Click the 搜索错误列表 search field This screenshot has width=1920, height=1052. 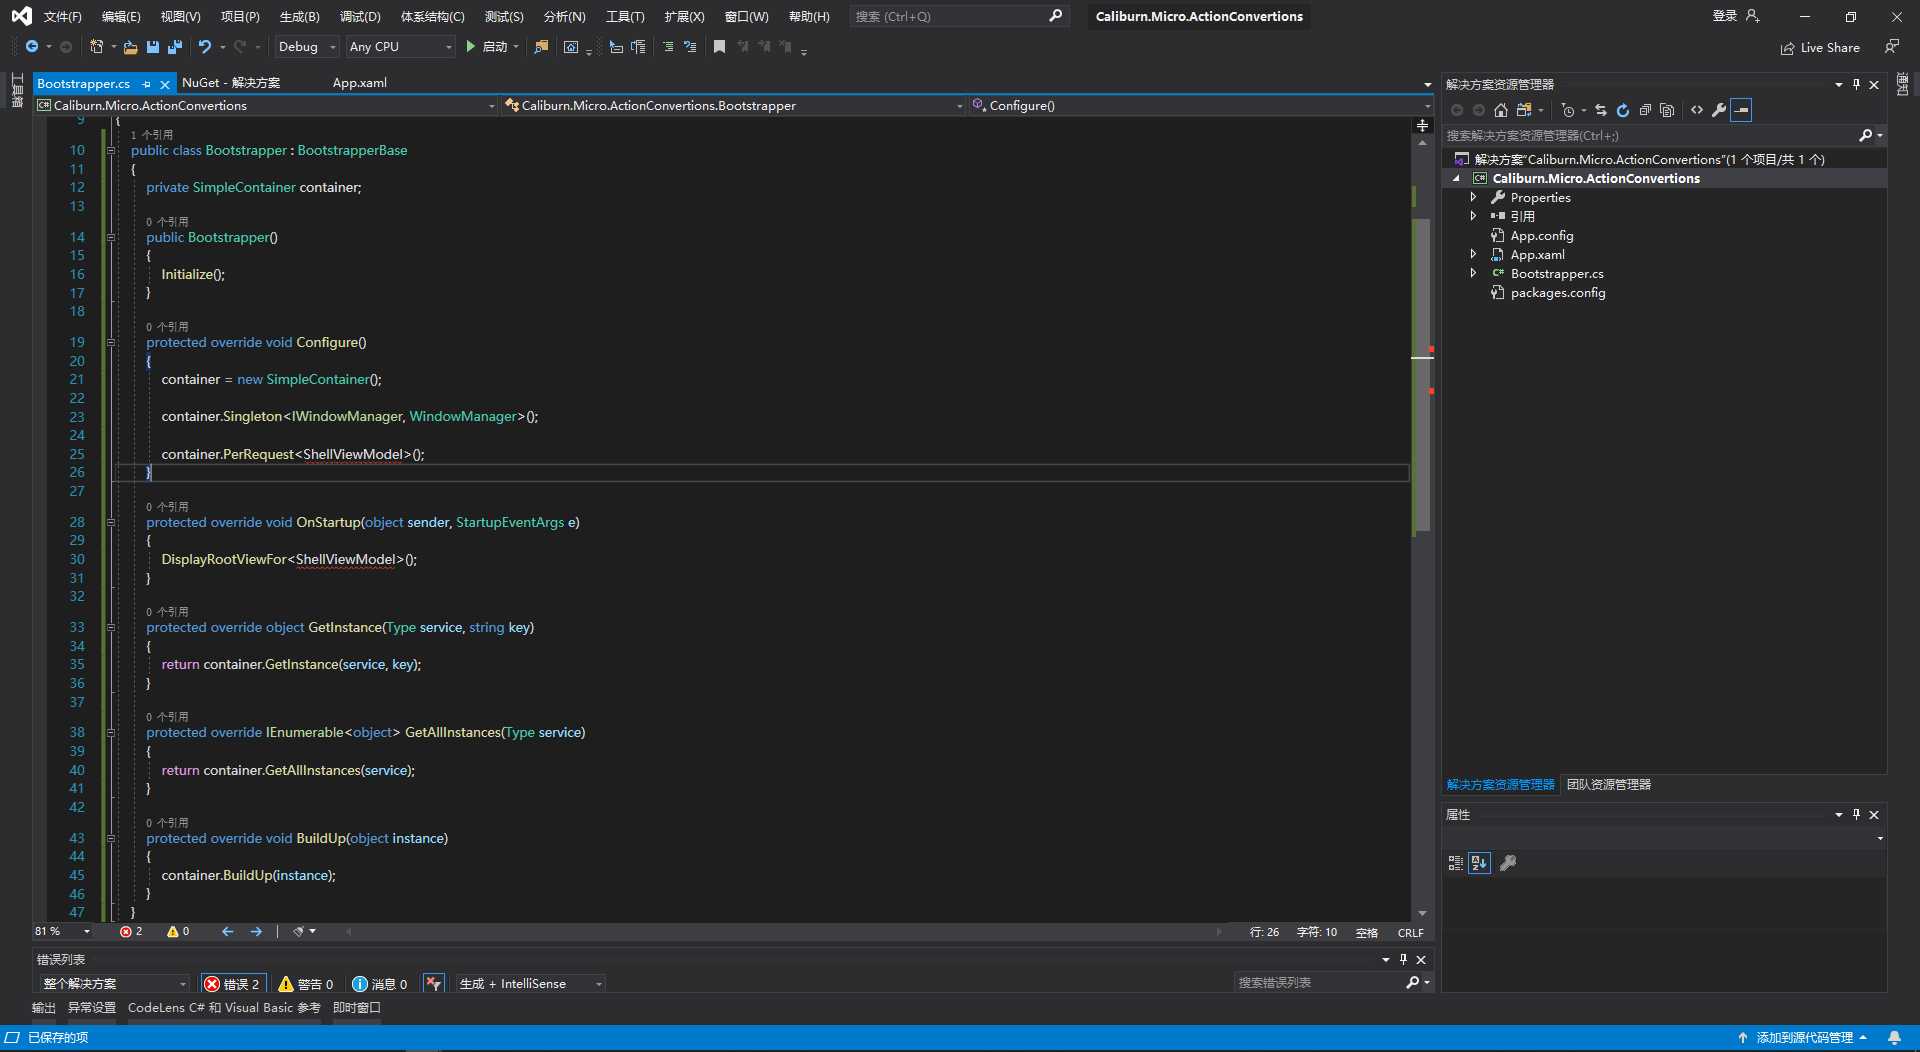pos(1333,984)
